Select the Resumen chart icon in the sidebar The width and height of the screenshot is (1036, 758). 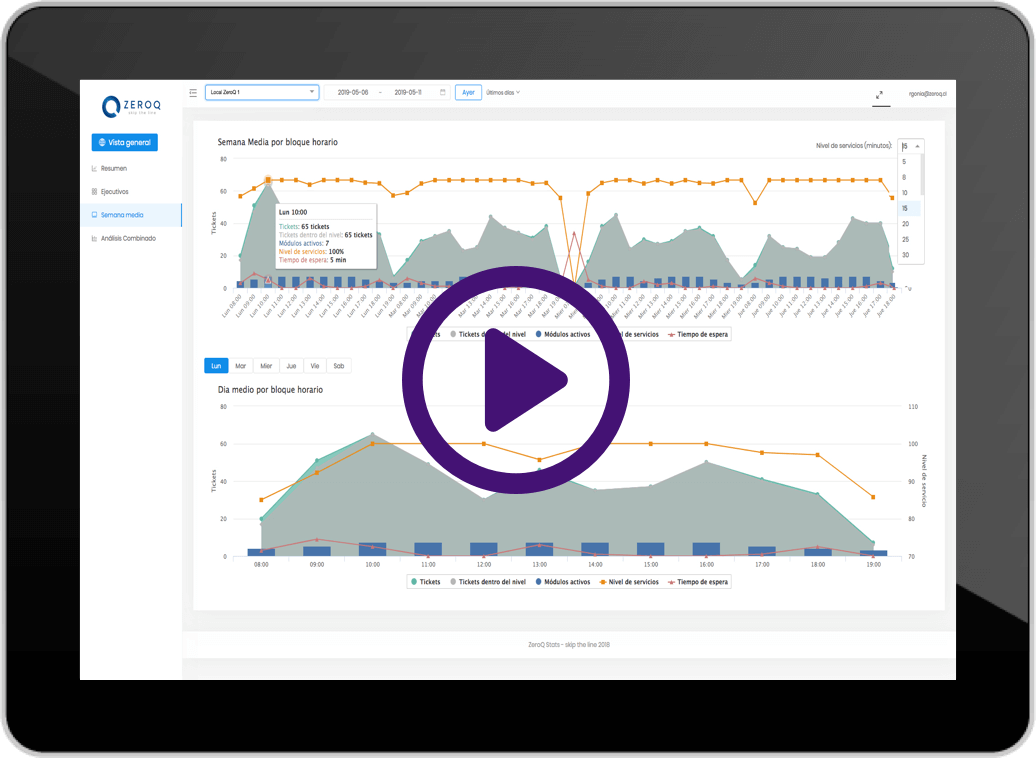[93, 168]
